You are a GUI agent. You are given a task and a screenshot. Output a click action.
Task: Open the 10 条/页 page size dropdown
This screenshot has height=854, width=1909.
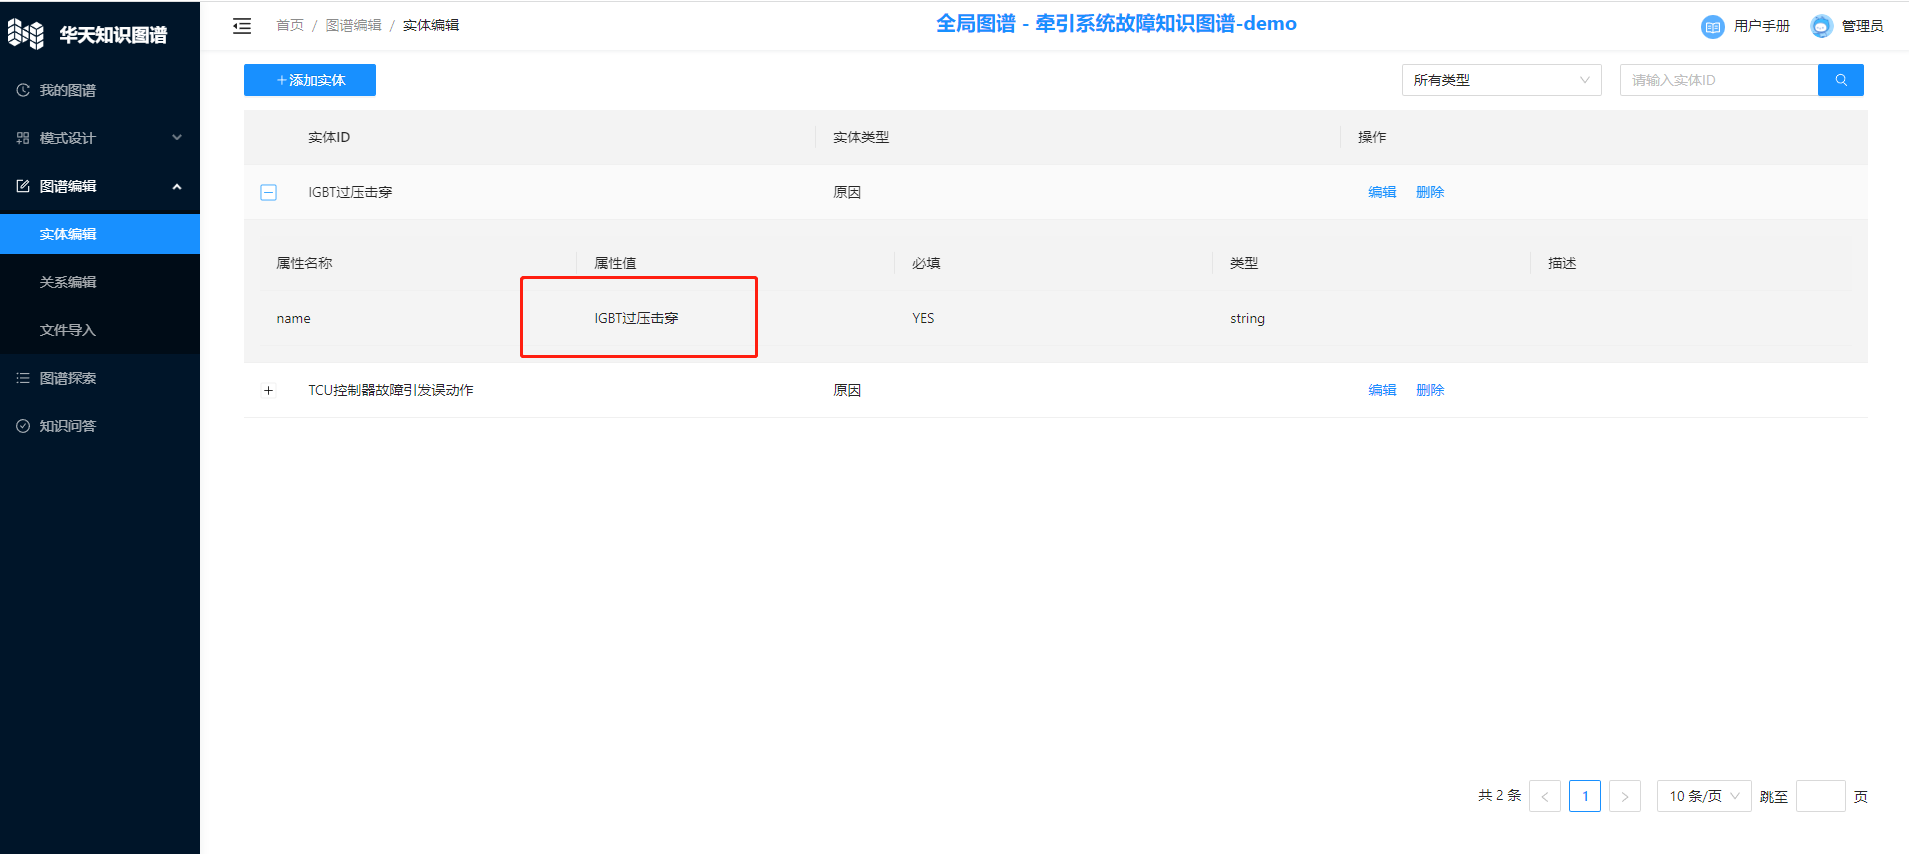point(1703,796)
